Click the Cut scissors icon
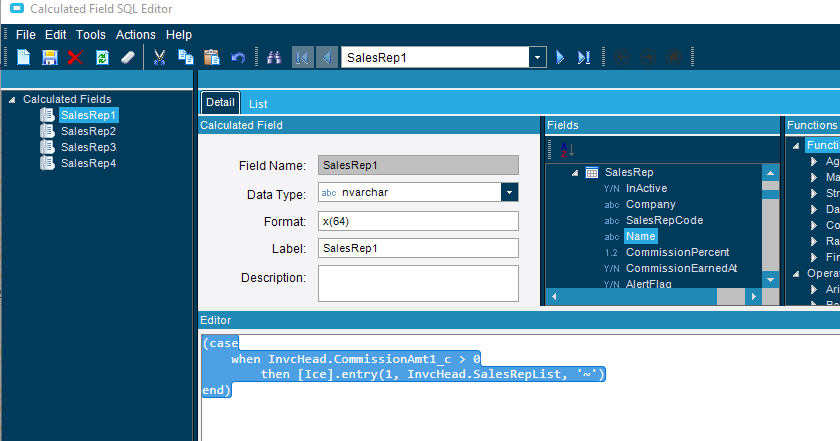This screenshot has height=441, width=840. (159, 57)
